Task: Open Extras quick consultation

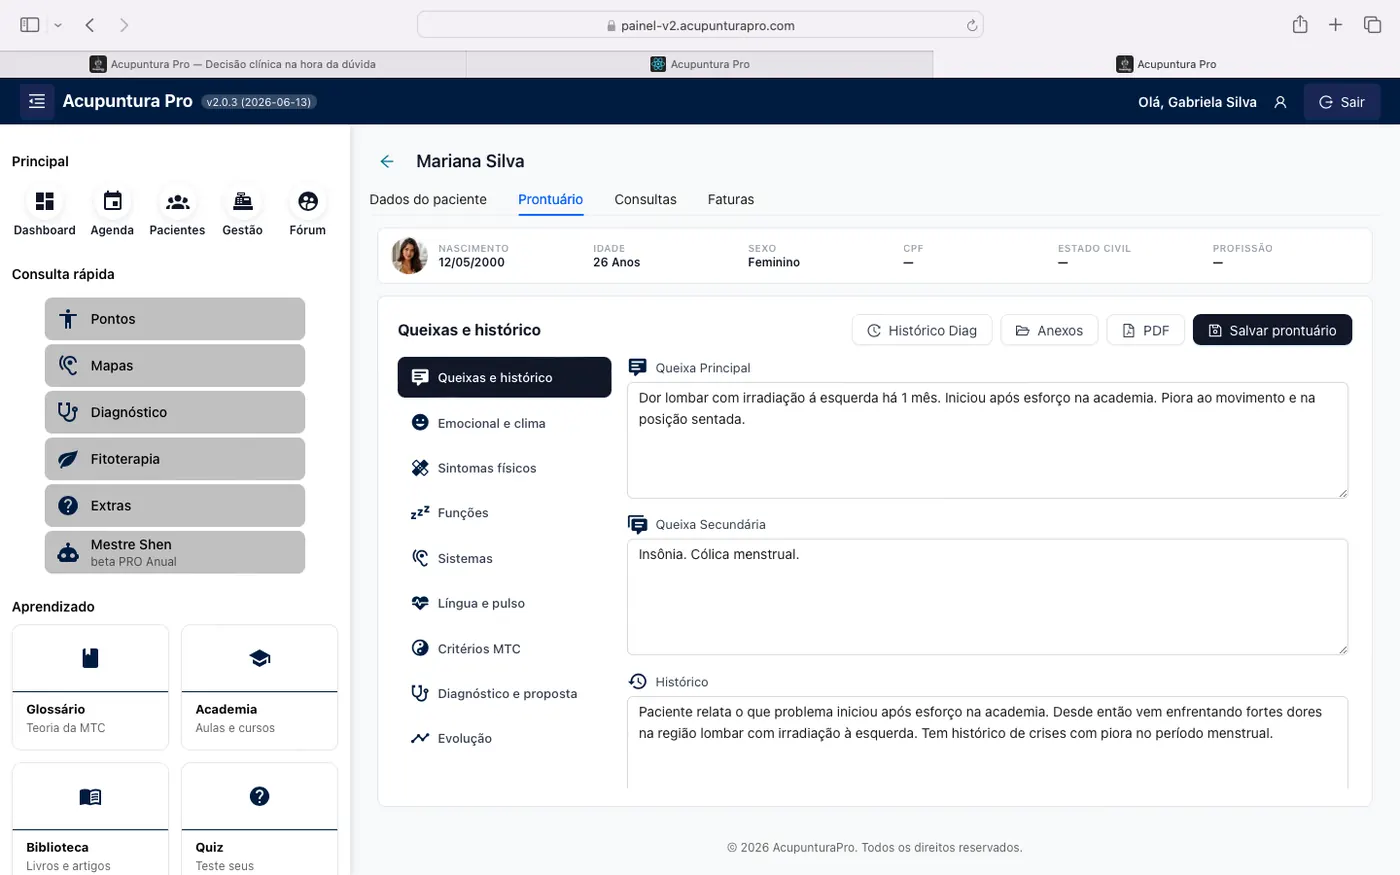Action: click(x=175, y=506)
